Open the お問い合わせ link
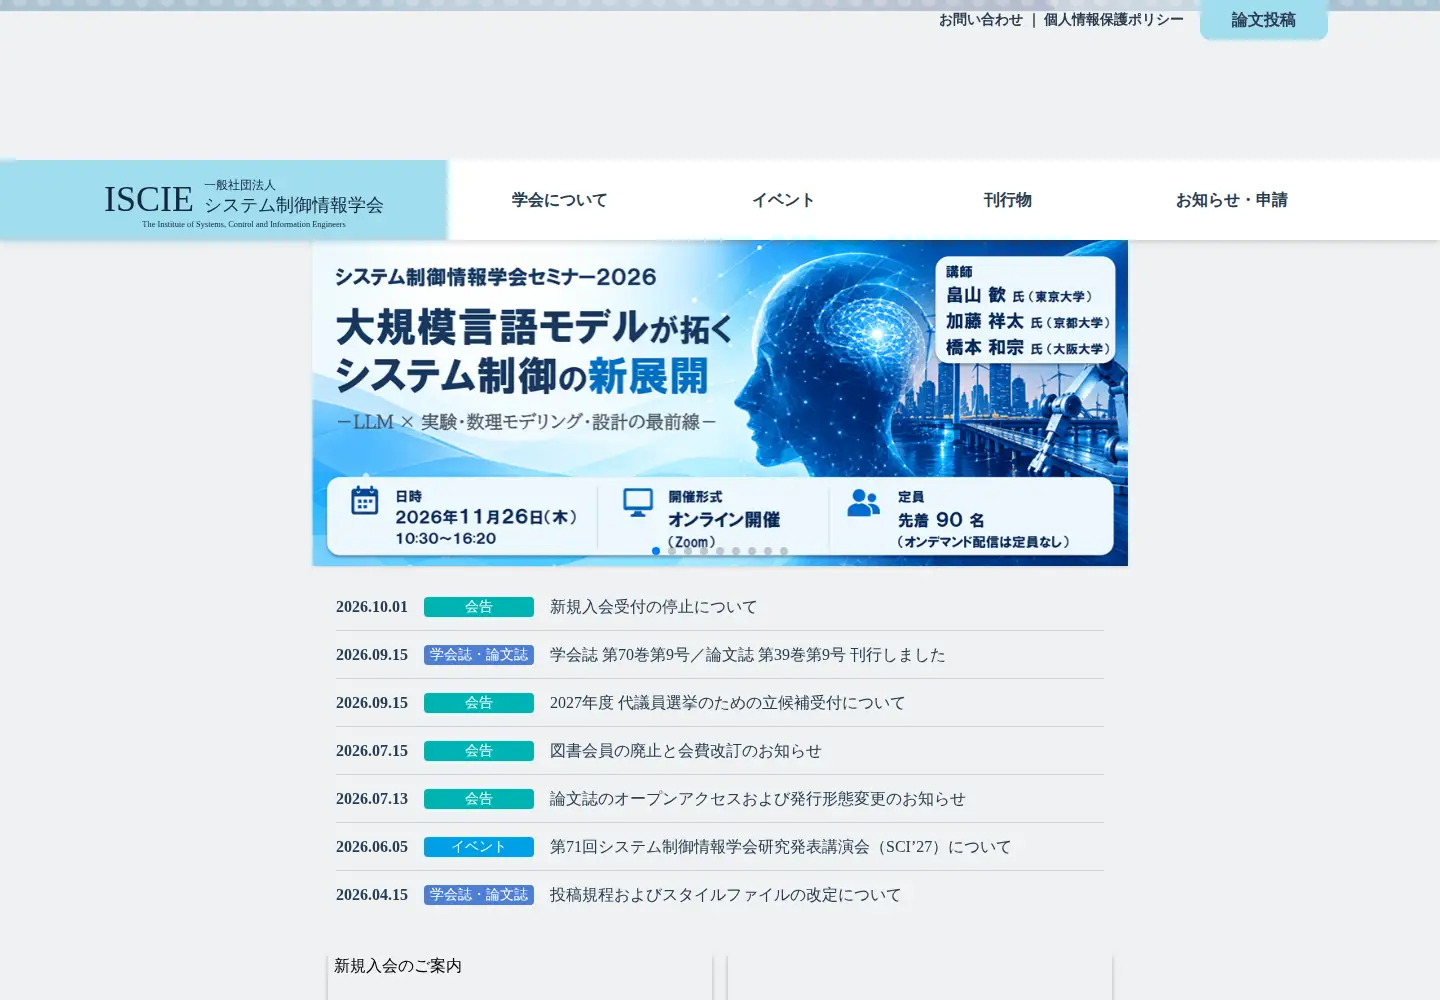 (981, 20)
